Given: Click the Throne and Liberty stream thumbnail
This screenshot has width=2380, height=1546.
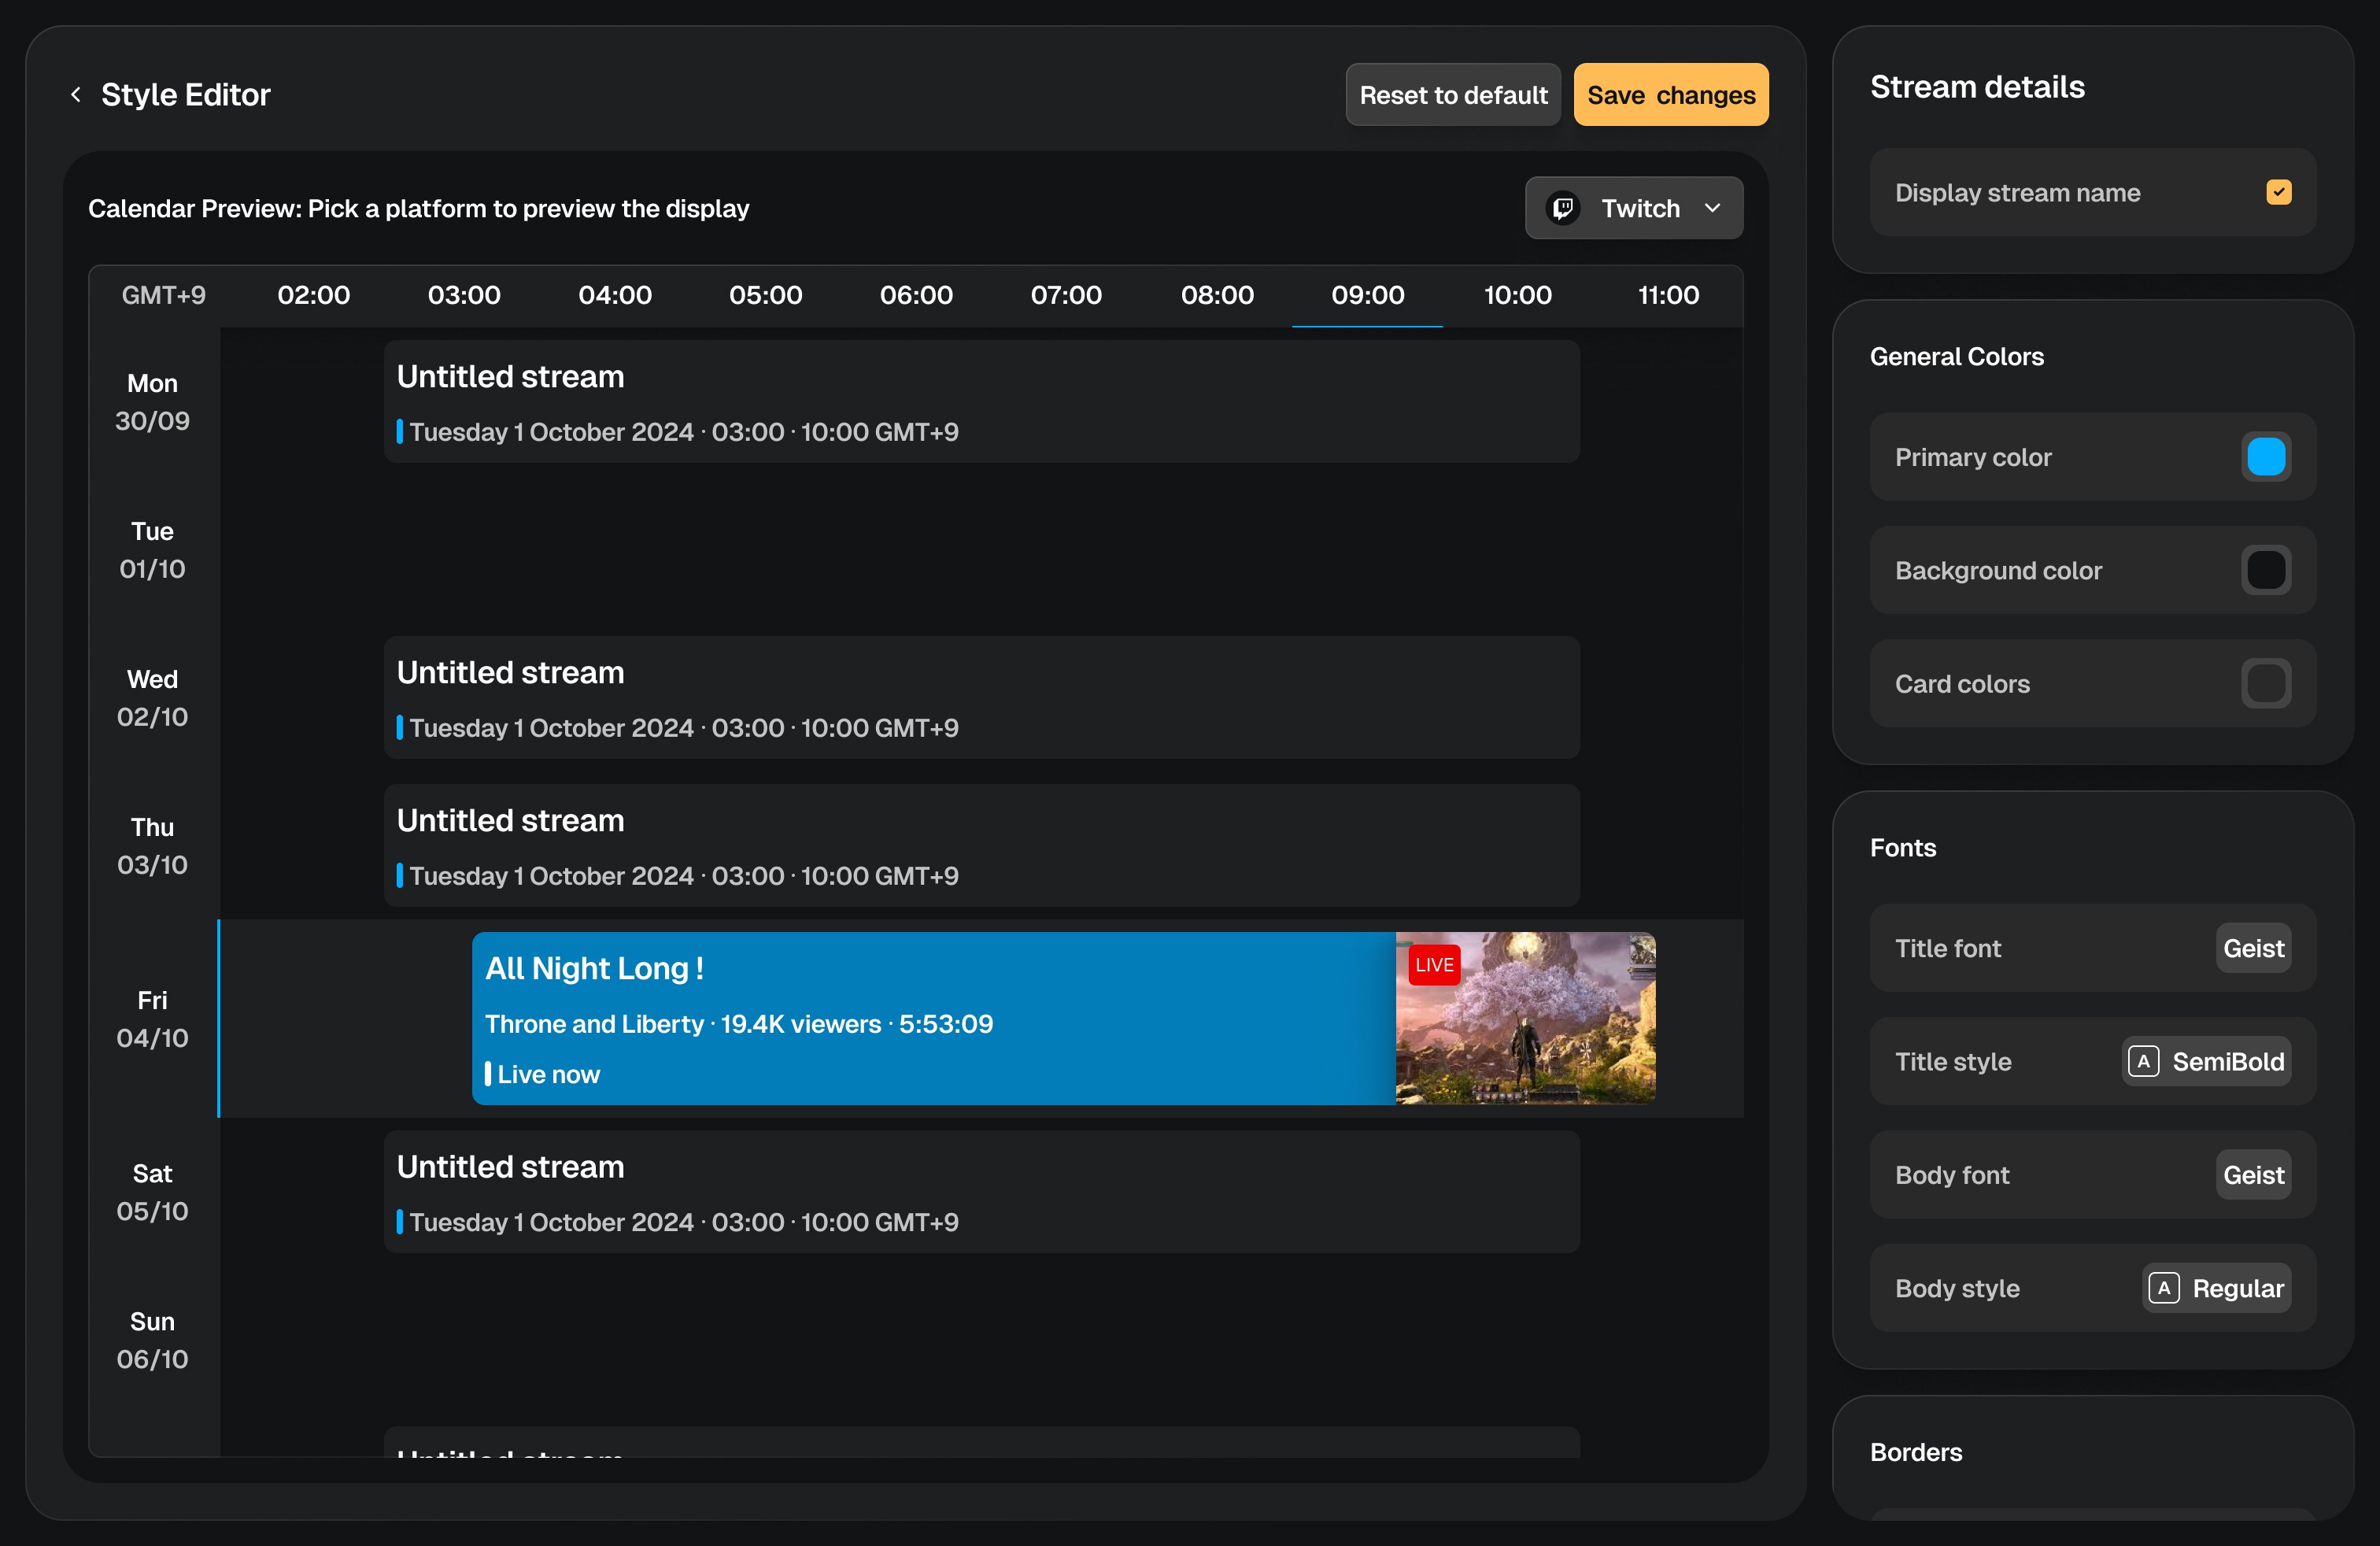Looking at the screenshot, I should (x=1525, y=1018).
